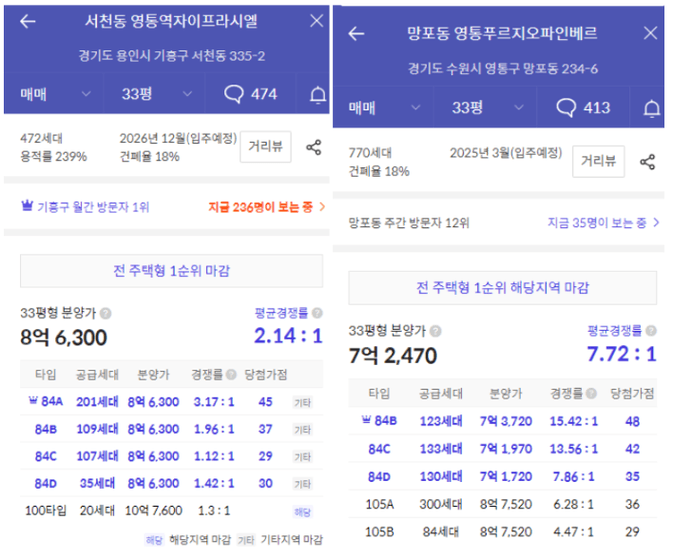Select 84D row with 130세대 in 망포동 table
This screenshot has height=560, width=673.
502,476
